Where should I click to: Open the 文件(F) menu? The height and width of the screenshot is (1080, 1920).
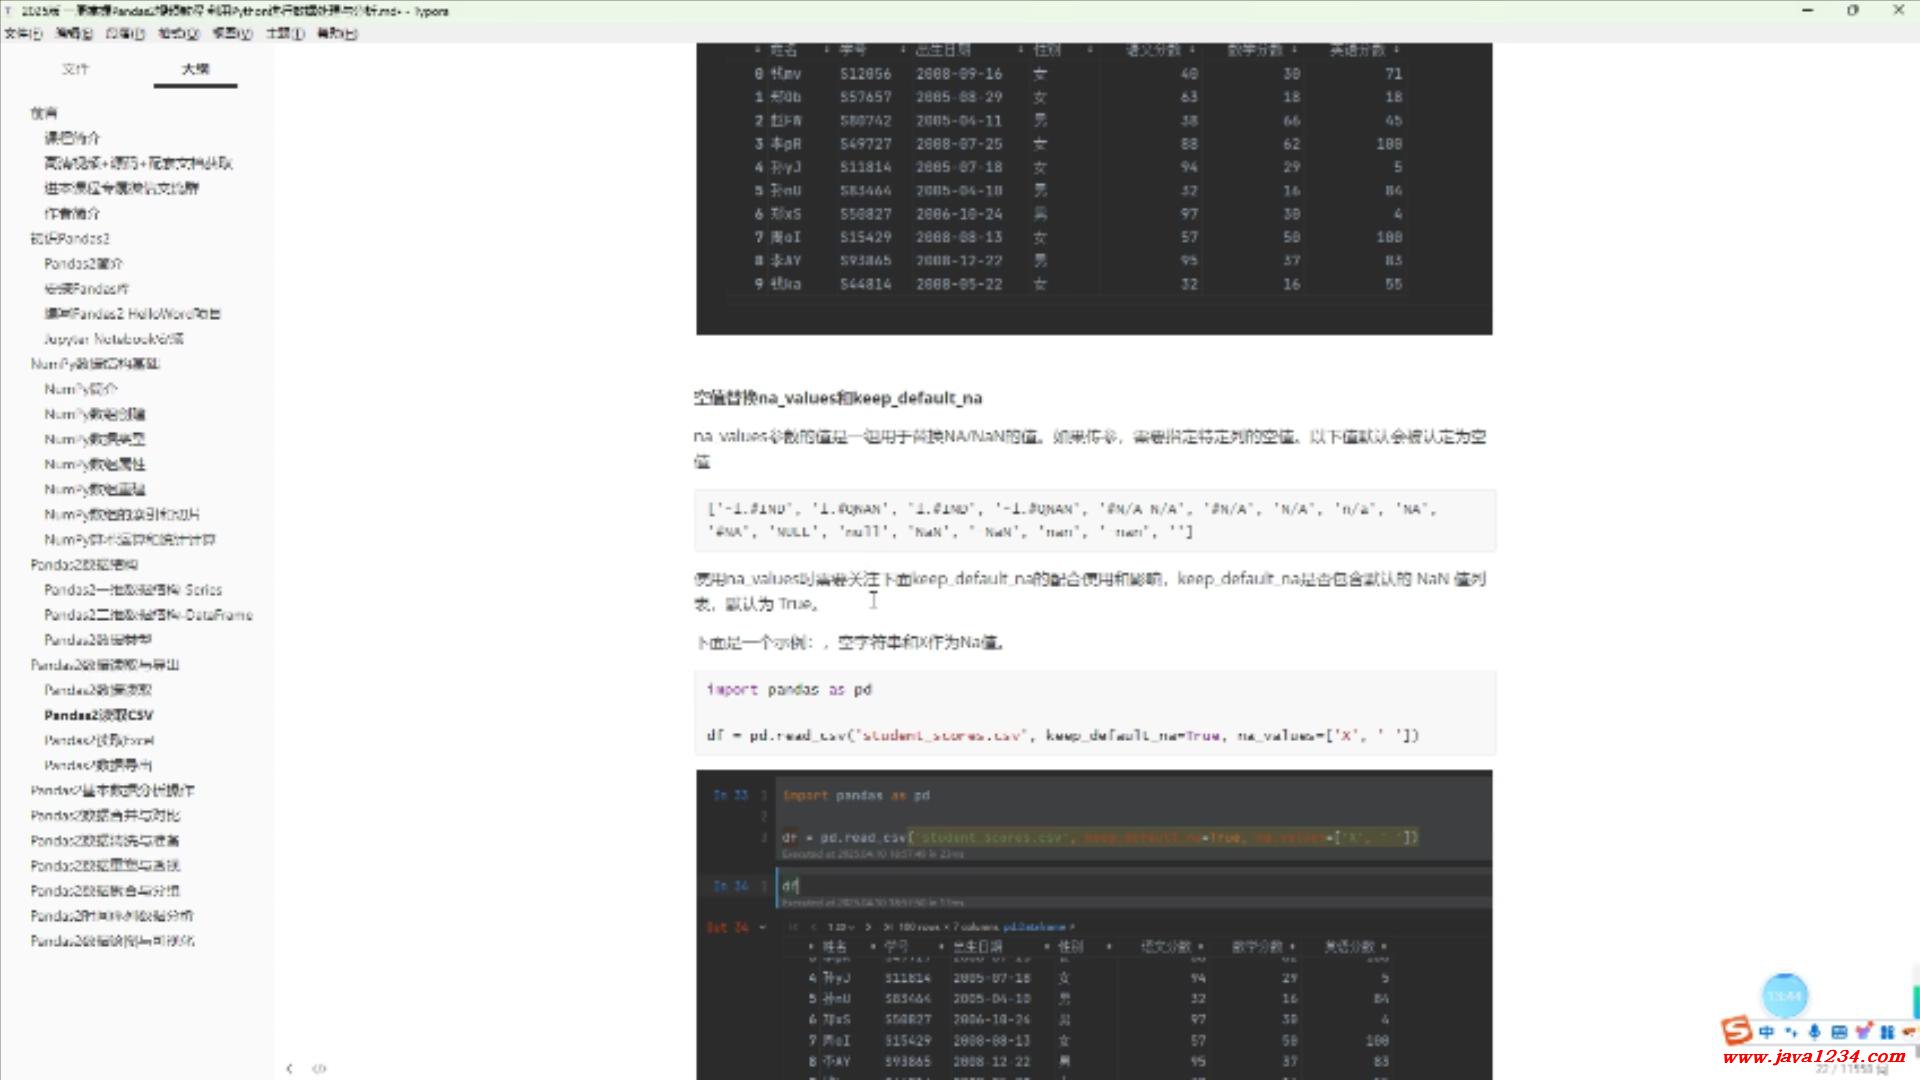(x=23, y=33)
